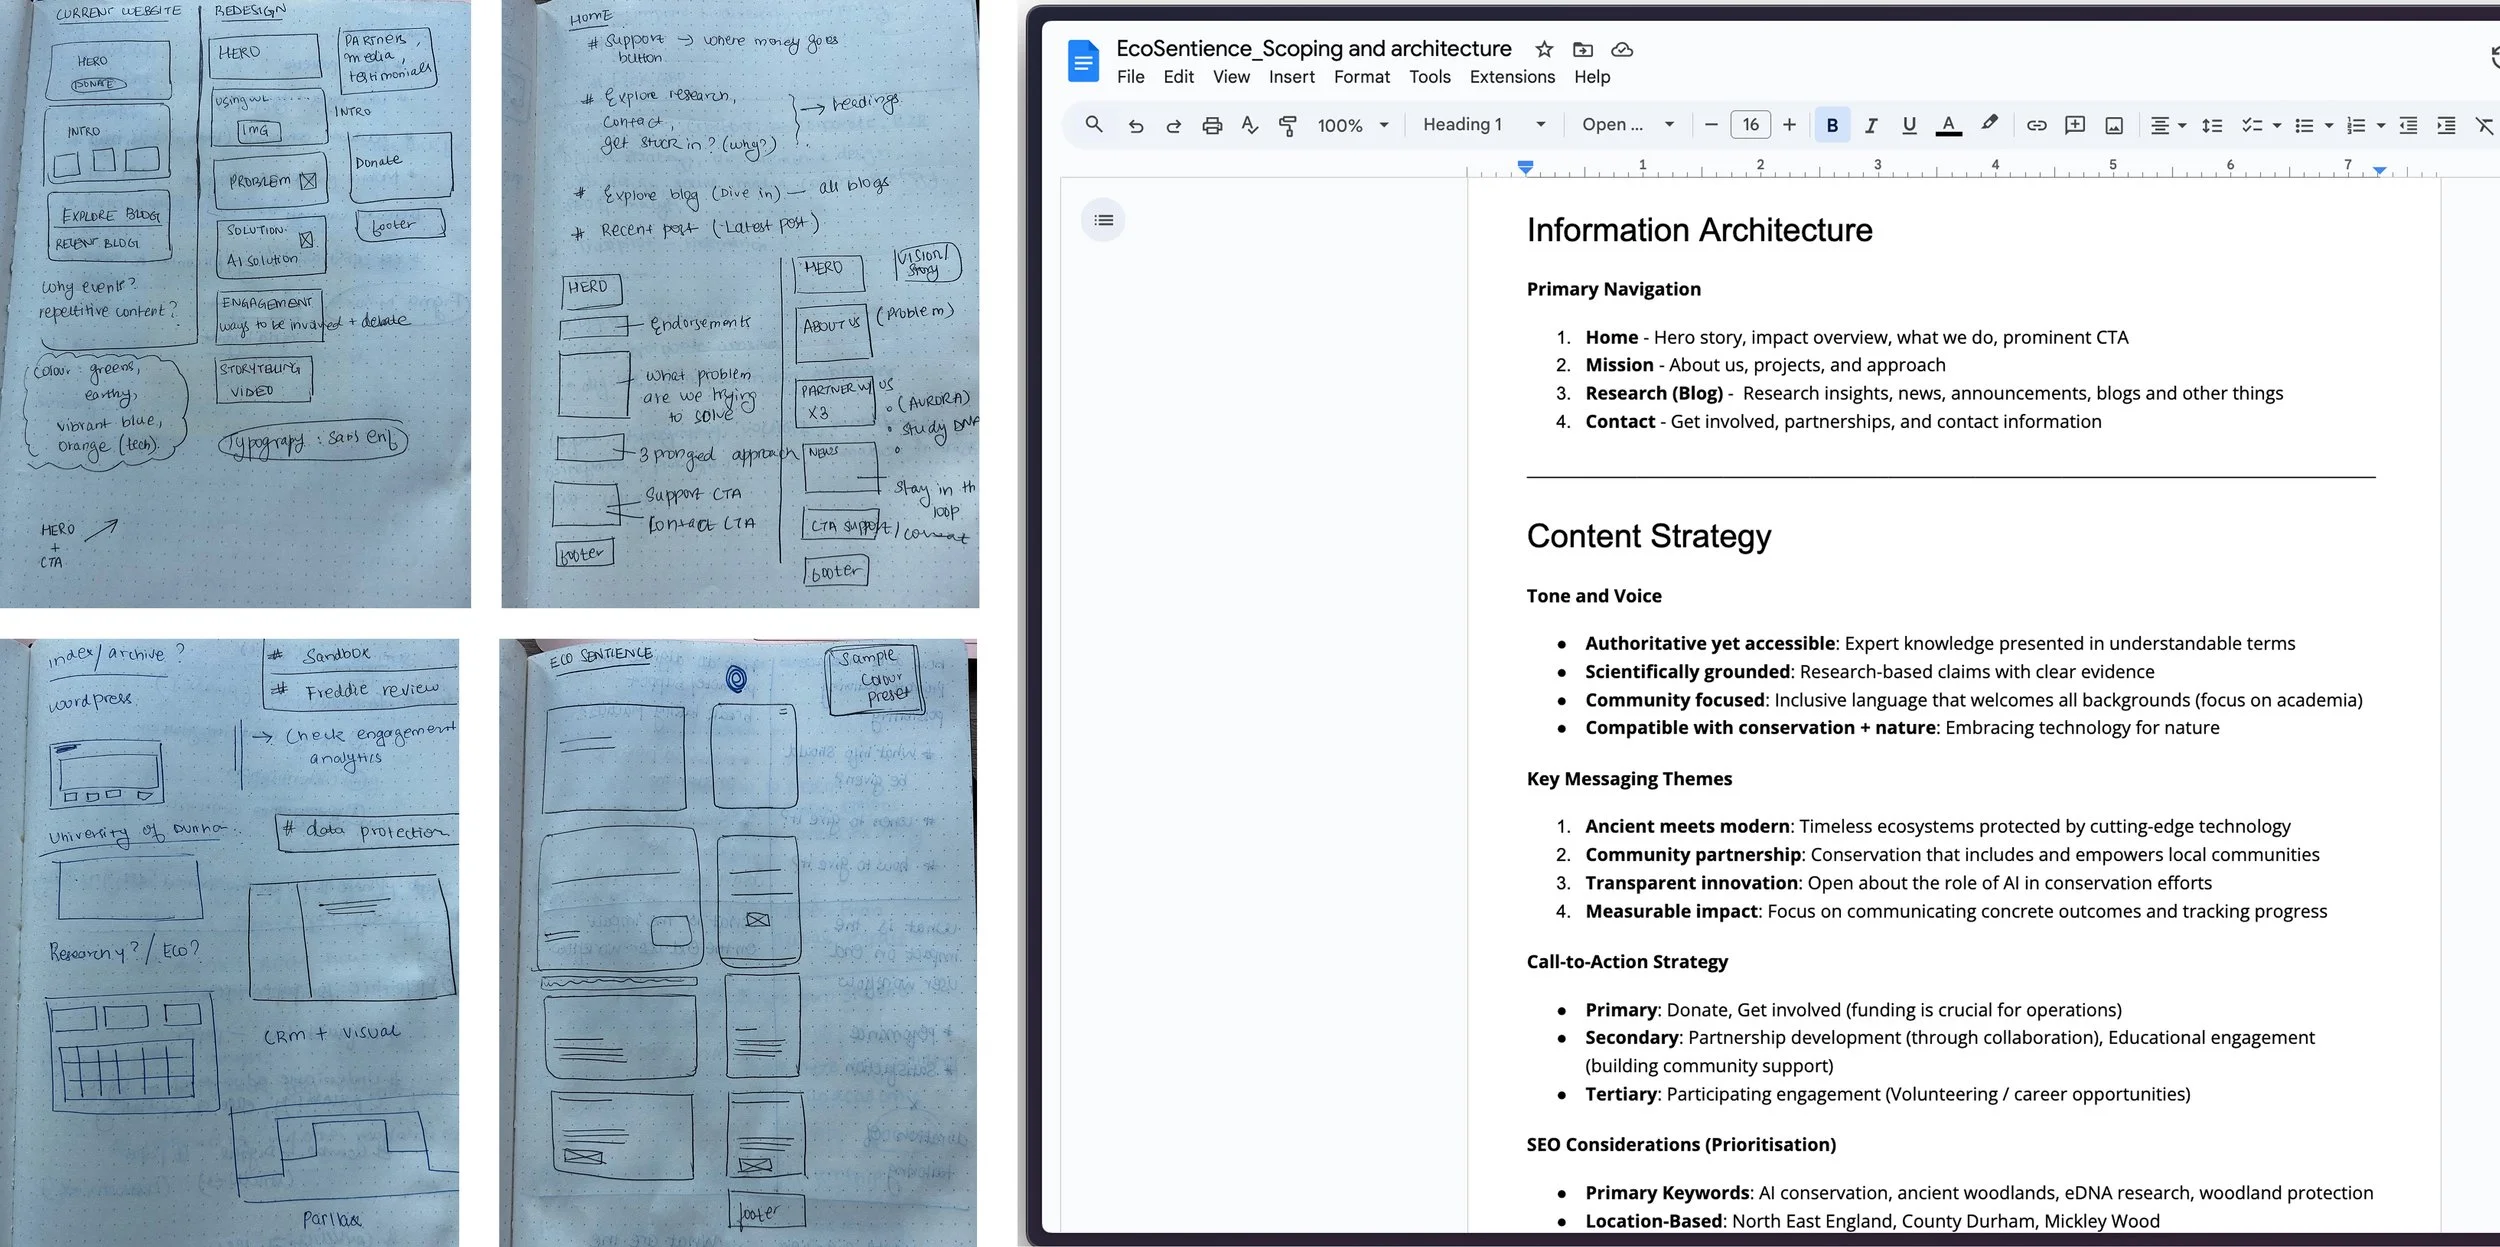Toggle bold formatting off
Screen dimensions: 2500x1247
click(x=1832, y=125)
